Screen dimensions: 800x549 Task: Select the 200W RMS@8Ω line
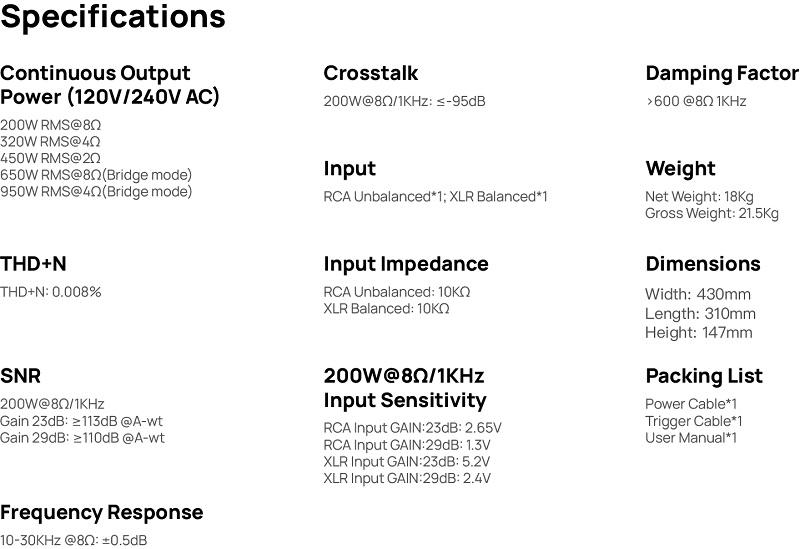click(51, 125)
